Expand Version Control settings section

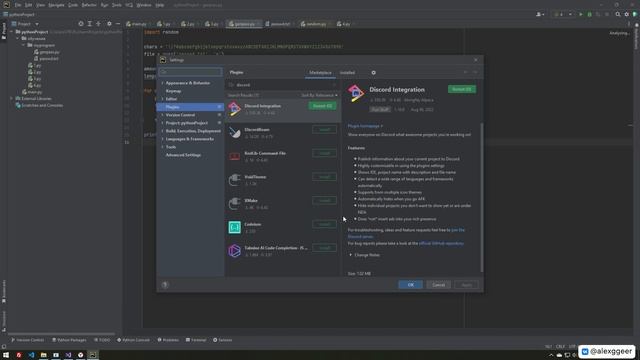click(162, 115)
